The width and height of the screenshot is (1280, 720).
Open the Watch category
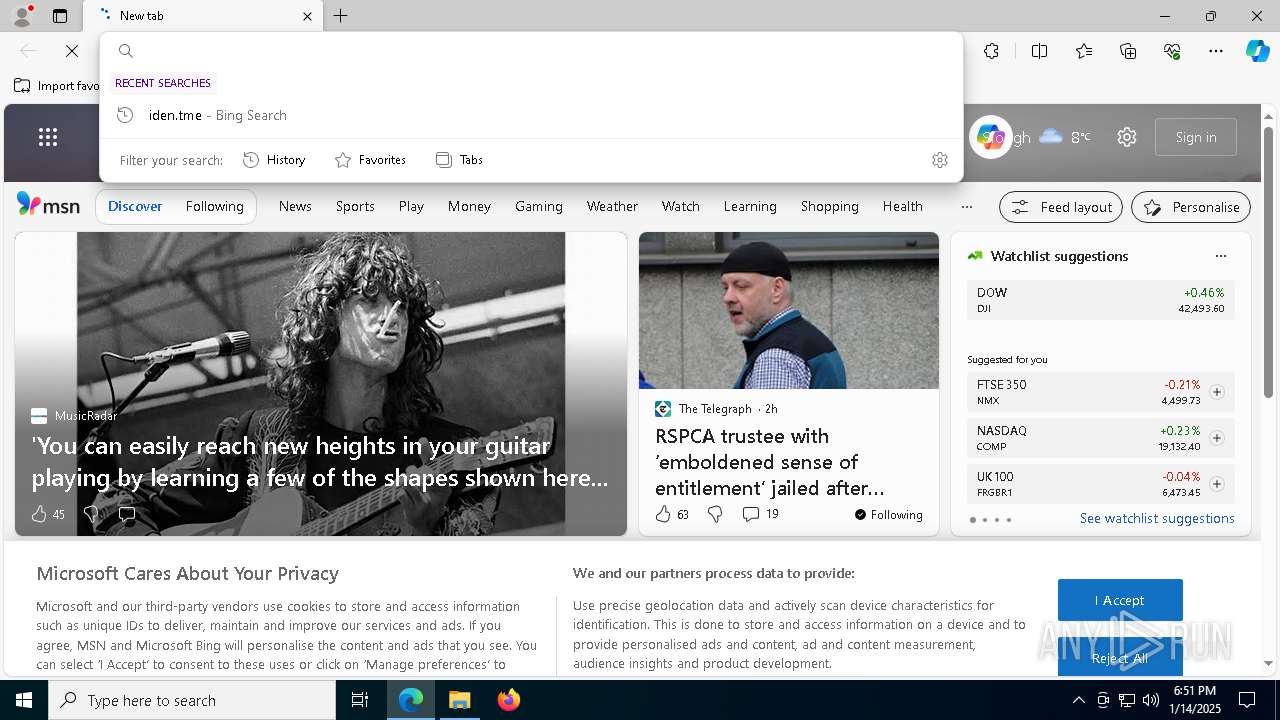click(x=680, y=206)
